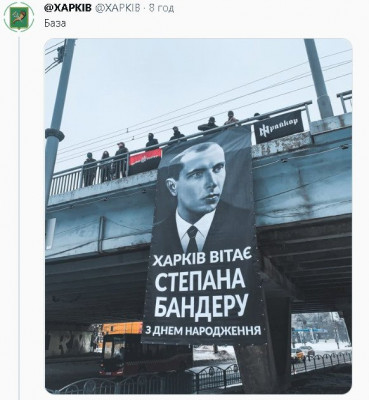Click the portrait face on the banner
369x400 pixels.
pyautogui.click(x=197, y=178)
